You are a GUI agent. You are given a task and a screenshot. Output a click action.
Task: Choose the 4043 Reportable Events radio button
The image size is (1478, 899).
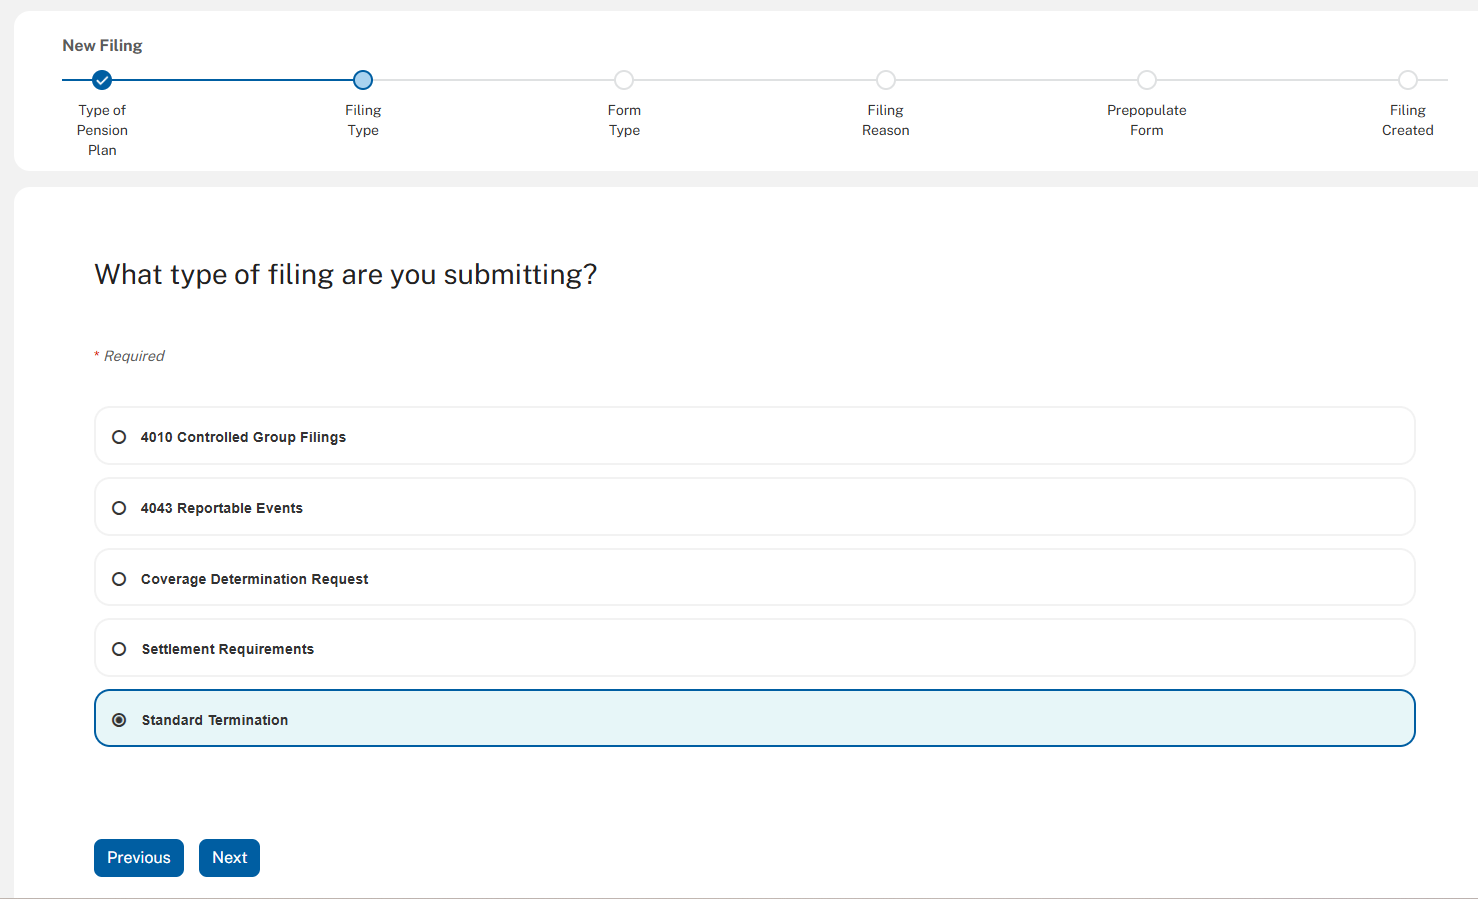pyautogui.click(x=119, y=508)
